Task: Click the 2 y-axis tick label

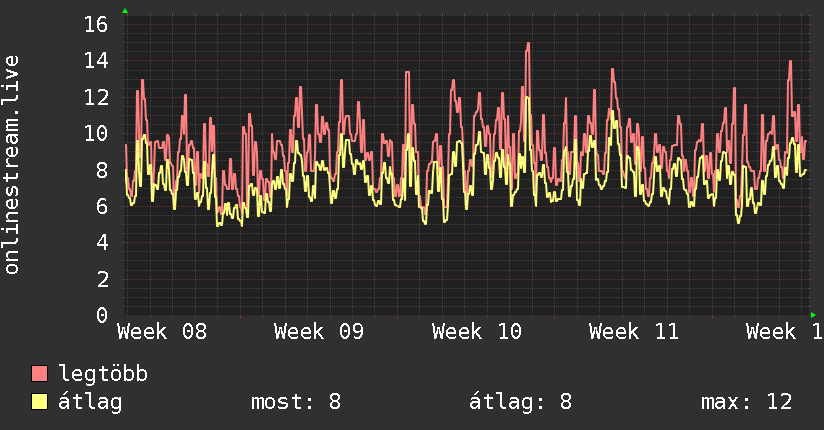Action: coord(102,279)
